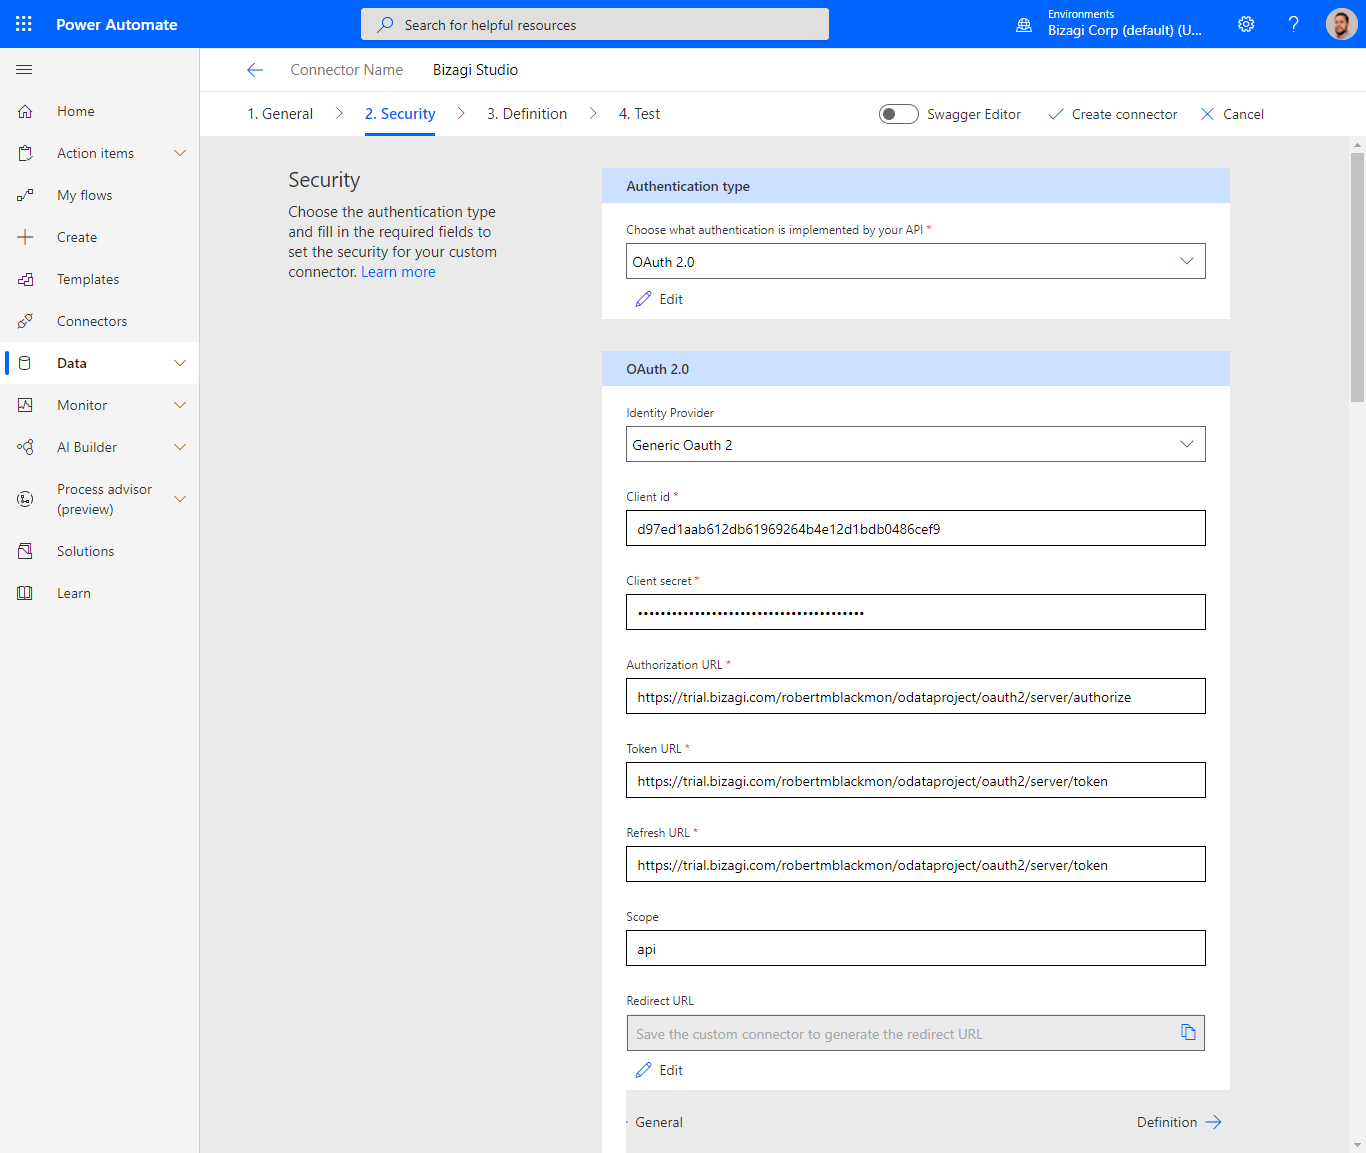Viewport: 1366px width, 1153px height.
Task: Click the scrollbar down arrow
Action: pyautogui.click(x=1357, y=1145)
